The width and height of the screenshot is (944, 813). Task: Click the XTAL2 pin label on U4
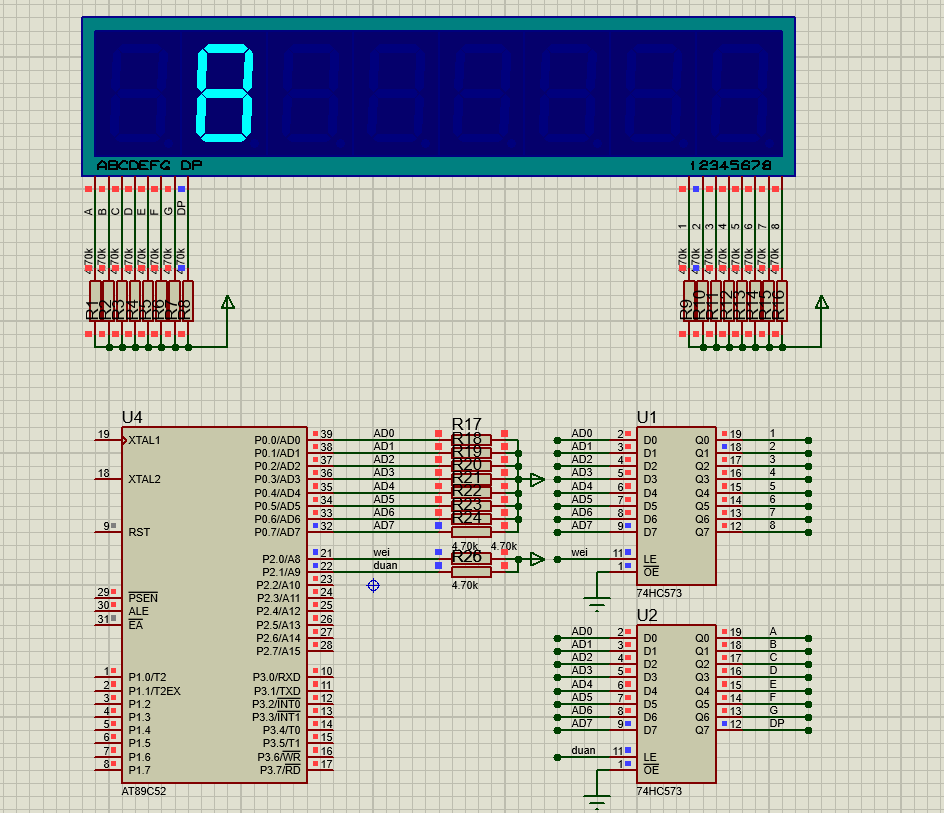pos(144,479)
